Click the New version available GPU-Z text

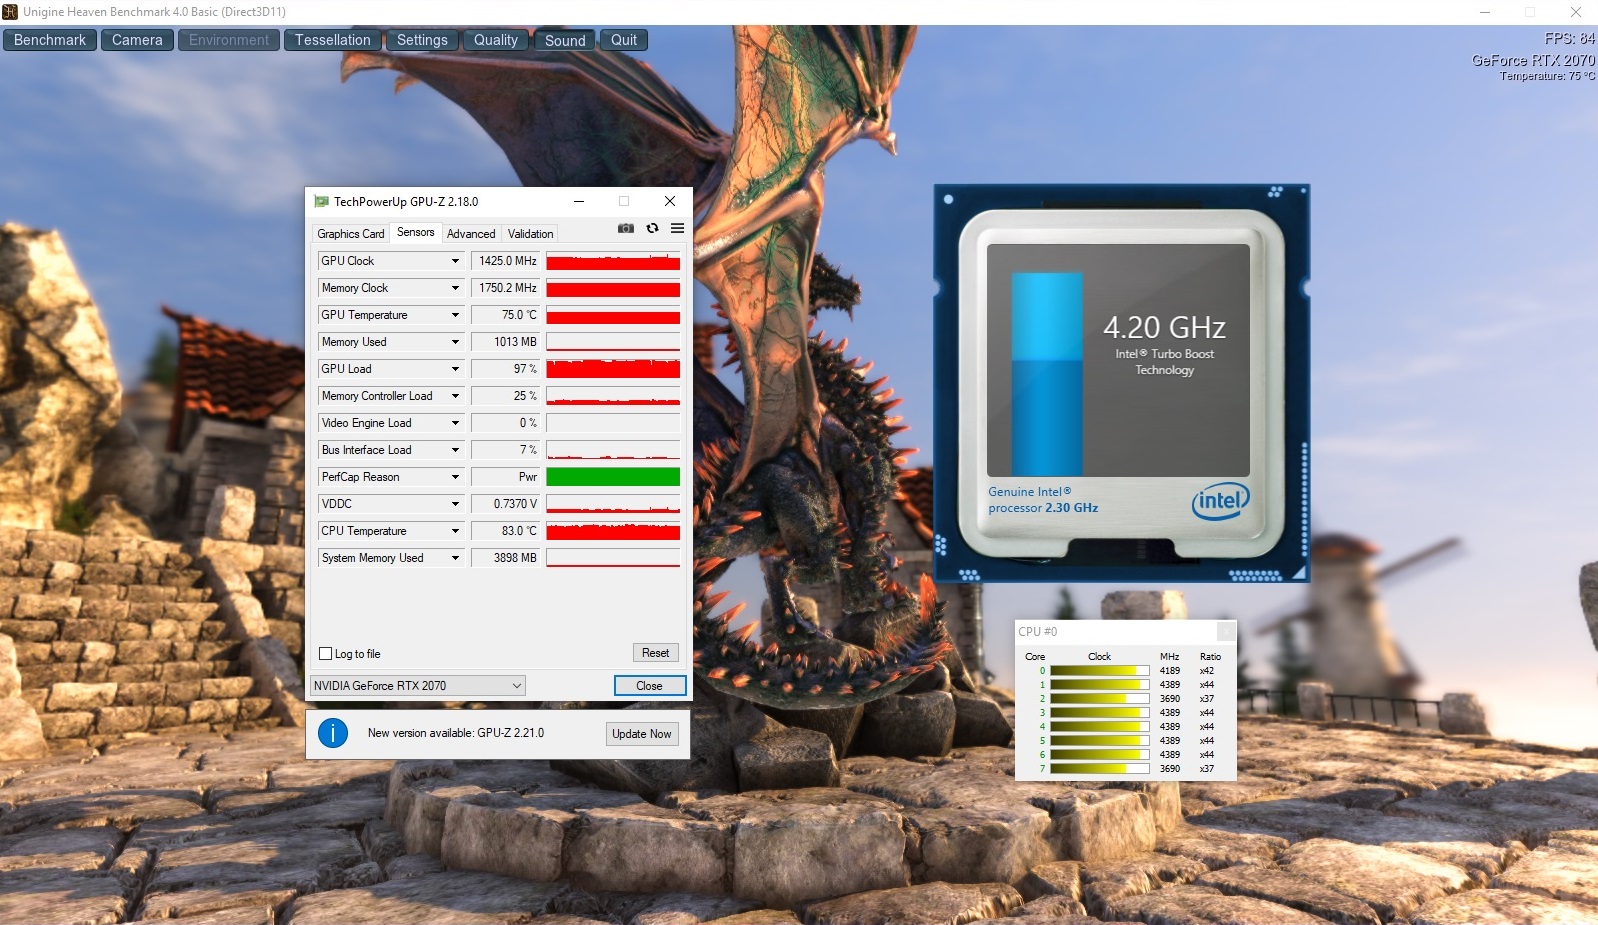click(x=456, y=733)
